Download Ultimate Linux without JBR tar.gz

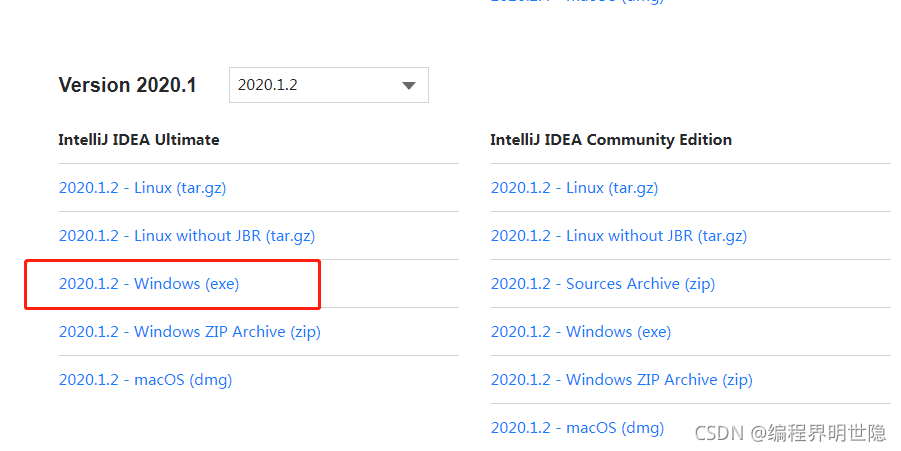(x=187, y=236)
